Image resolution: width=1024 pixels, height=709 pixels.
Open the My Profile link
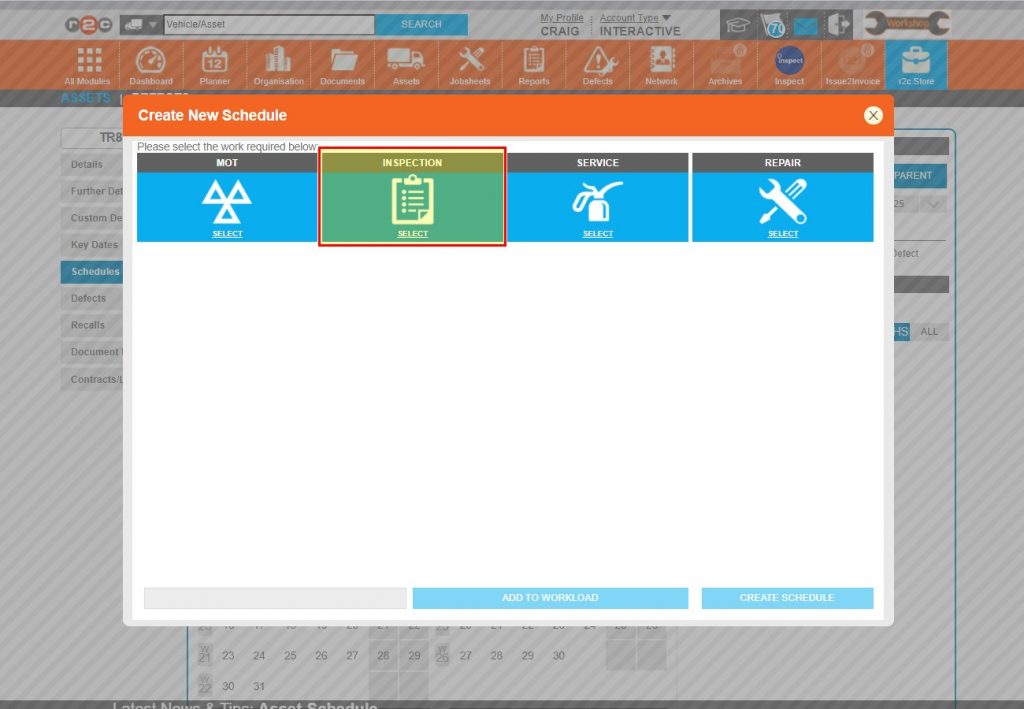(x=561, y=18)
